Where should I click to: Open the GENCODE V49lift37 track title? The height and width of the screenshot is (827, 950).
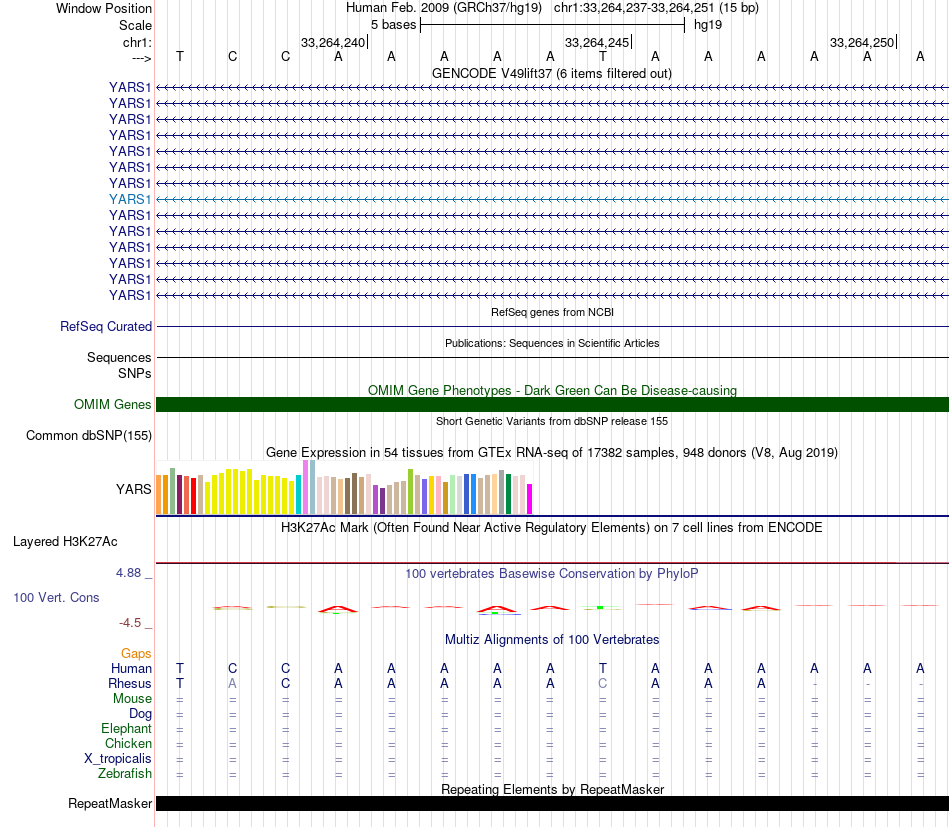(x=551, y=73)
